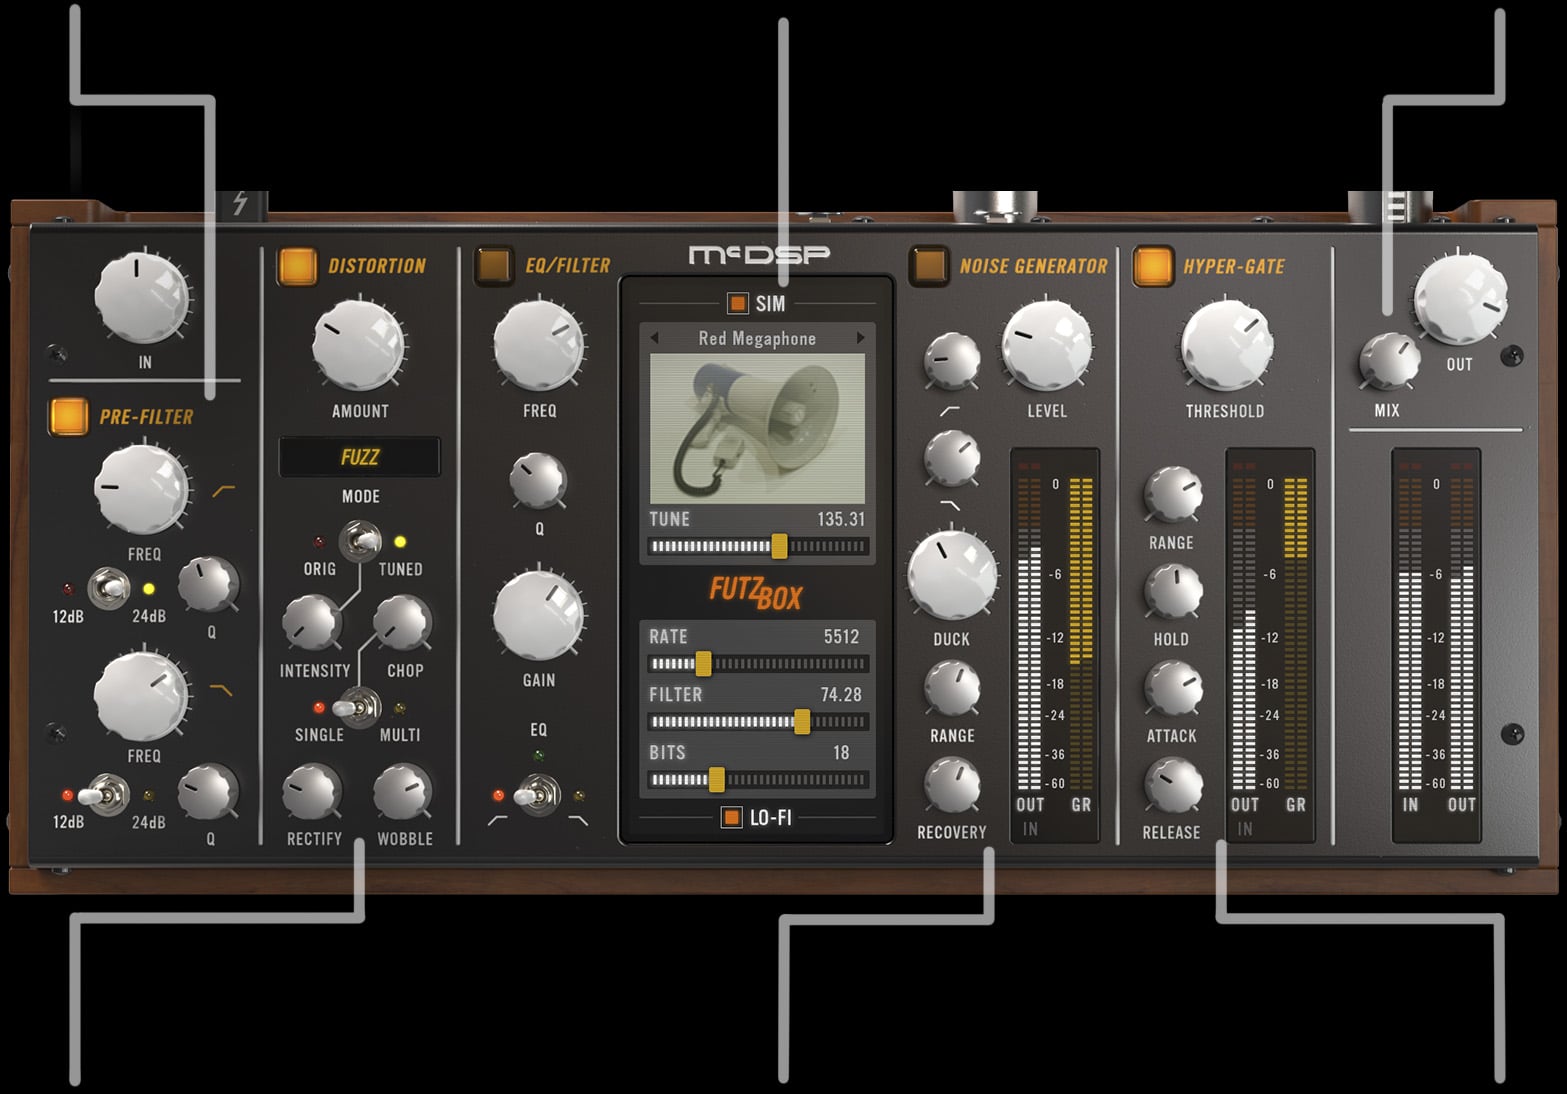Click the Hyper-Gate THRESHOLD knob
This screenshot has width=1567, height=1094.
pos(1226,346)
